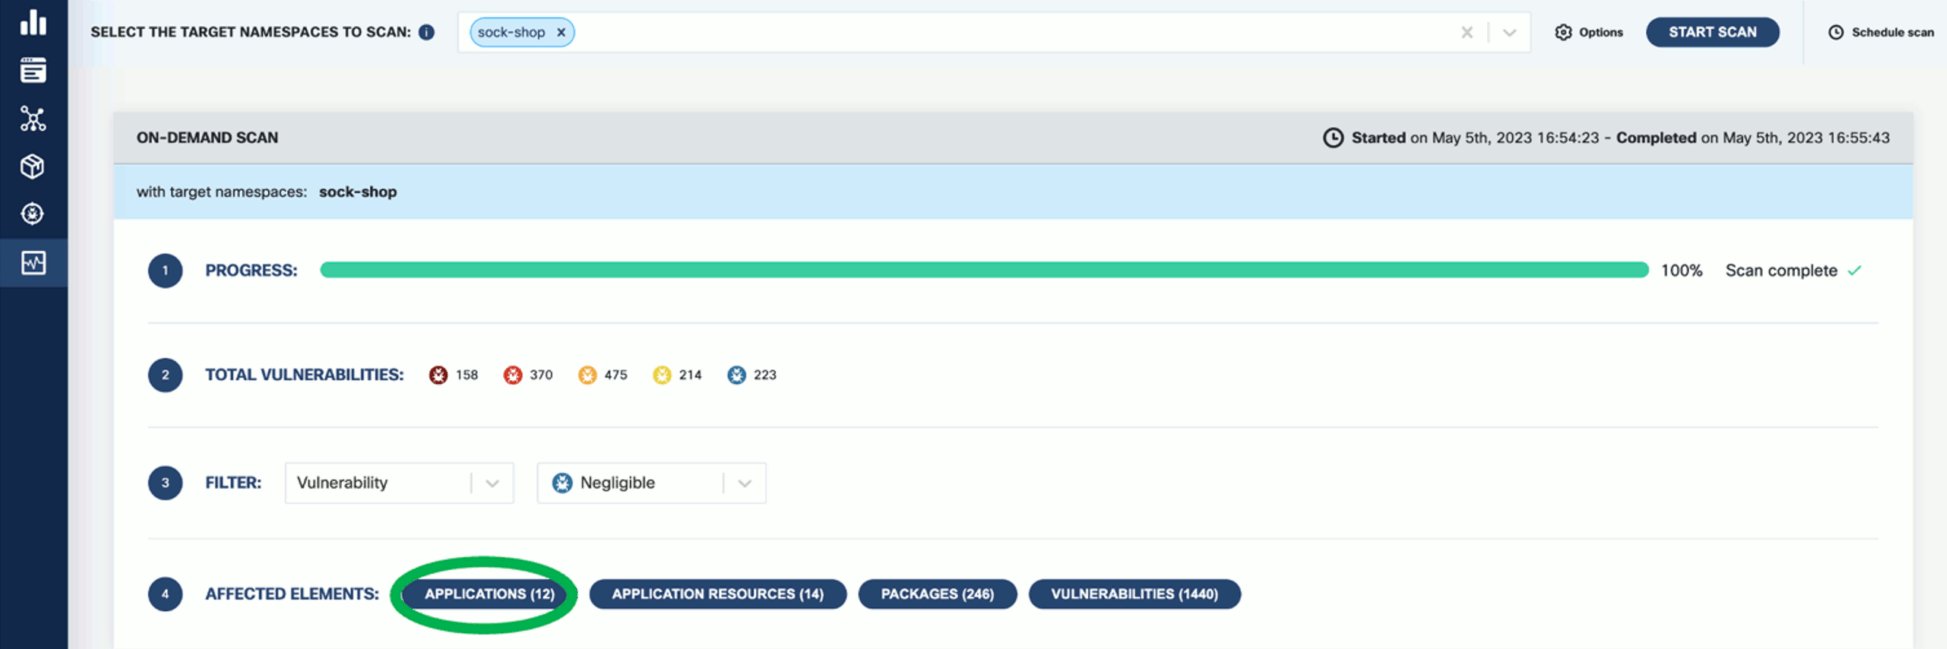This screenshot has width=1947, height=649.
Task: Select the PACKAGES (246) tab
Action: pyautogui.click(x=937, y=594)
